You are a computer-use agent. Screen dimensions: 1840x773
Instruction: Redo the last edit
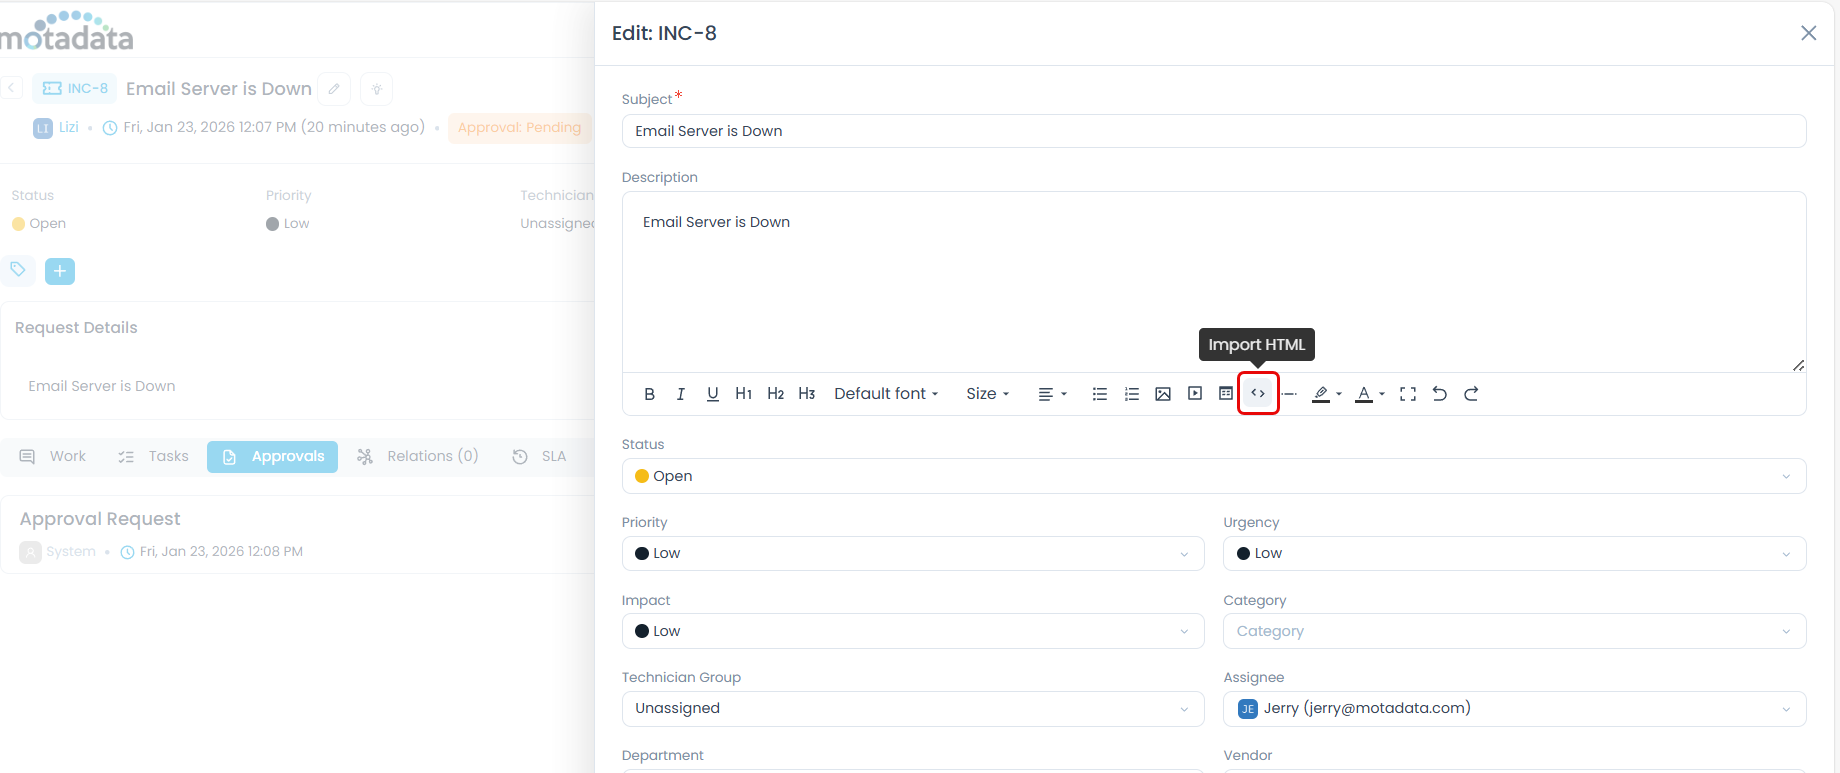[x=1472, y=394]
